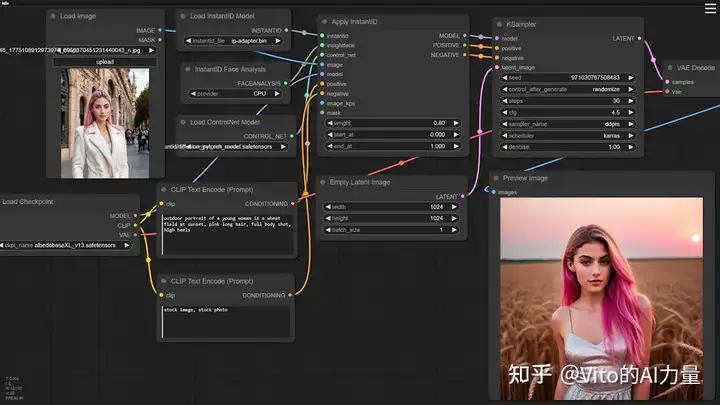This screenshot has height=405, width=720.
Task: Next checkpoint arrow in Load Checkpoint
Action: point(127,246)
